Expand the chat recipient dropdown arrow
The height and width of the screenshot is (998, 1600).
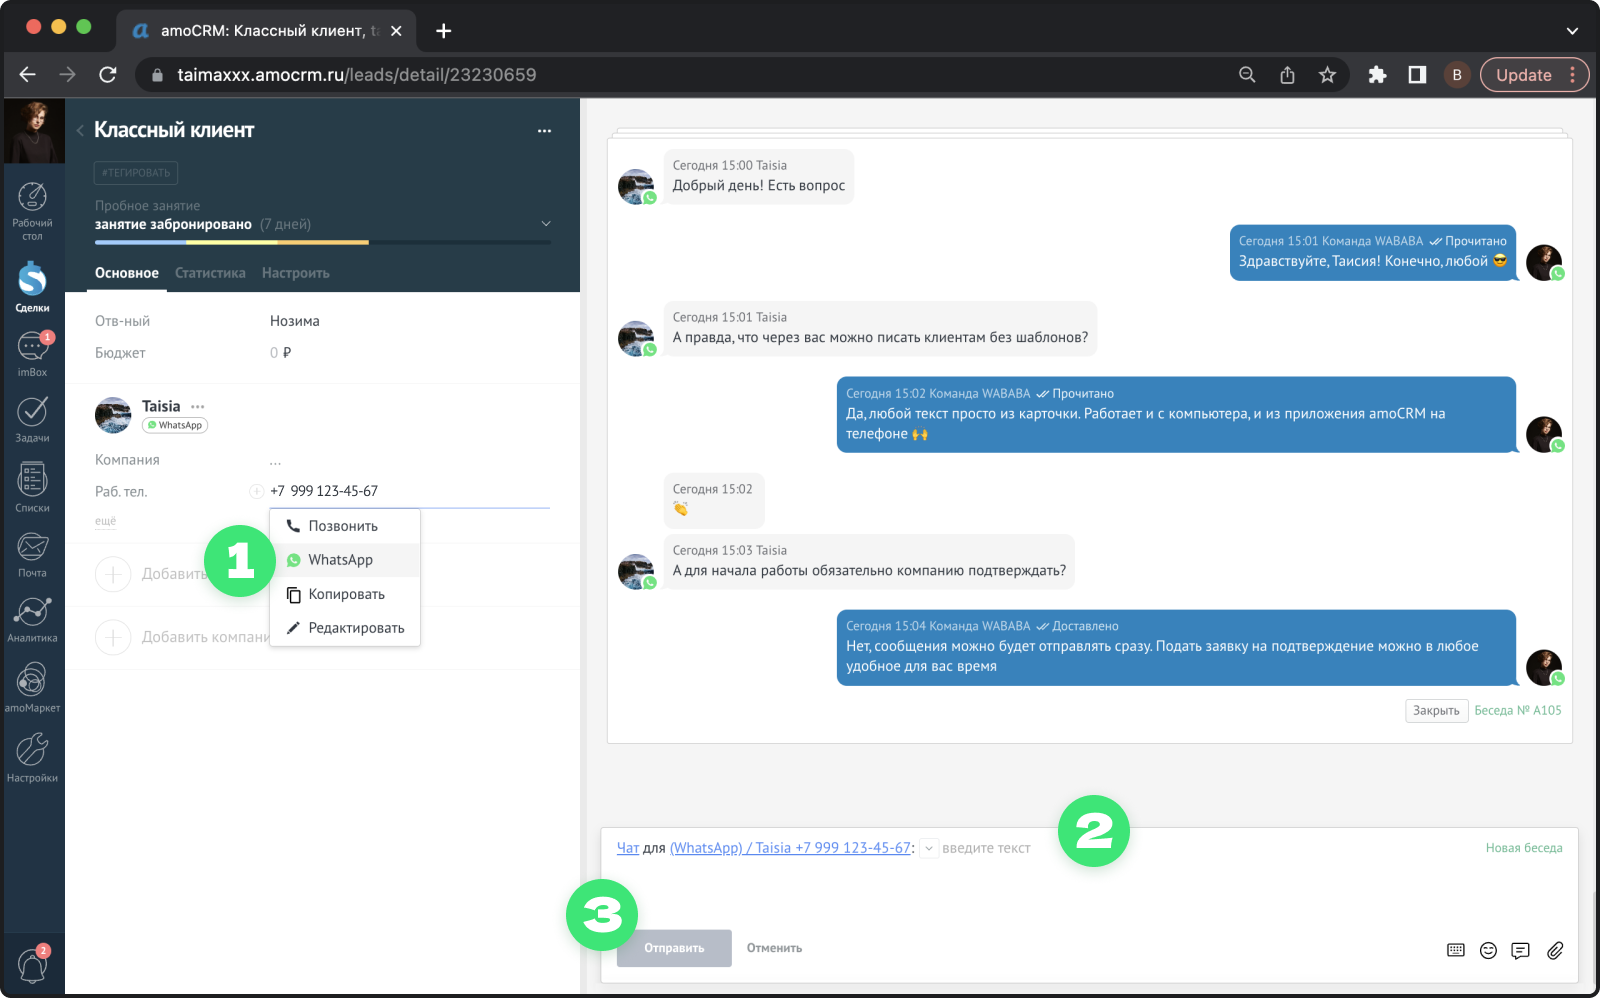929,848
